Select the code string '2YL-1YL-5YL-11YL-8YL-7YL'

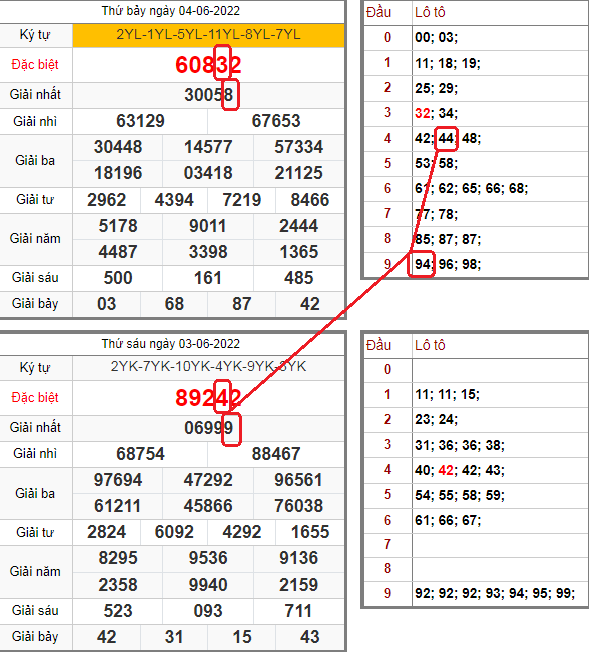(x=208, y=34)
